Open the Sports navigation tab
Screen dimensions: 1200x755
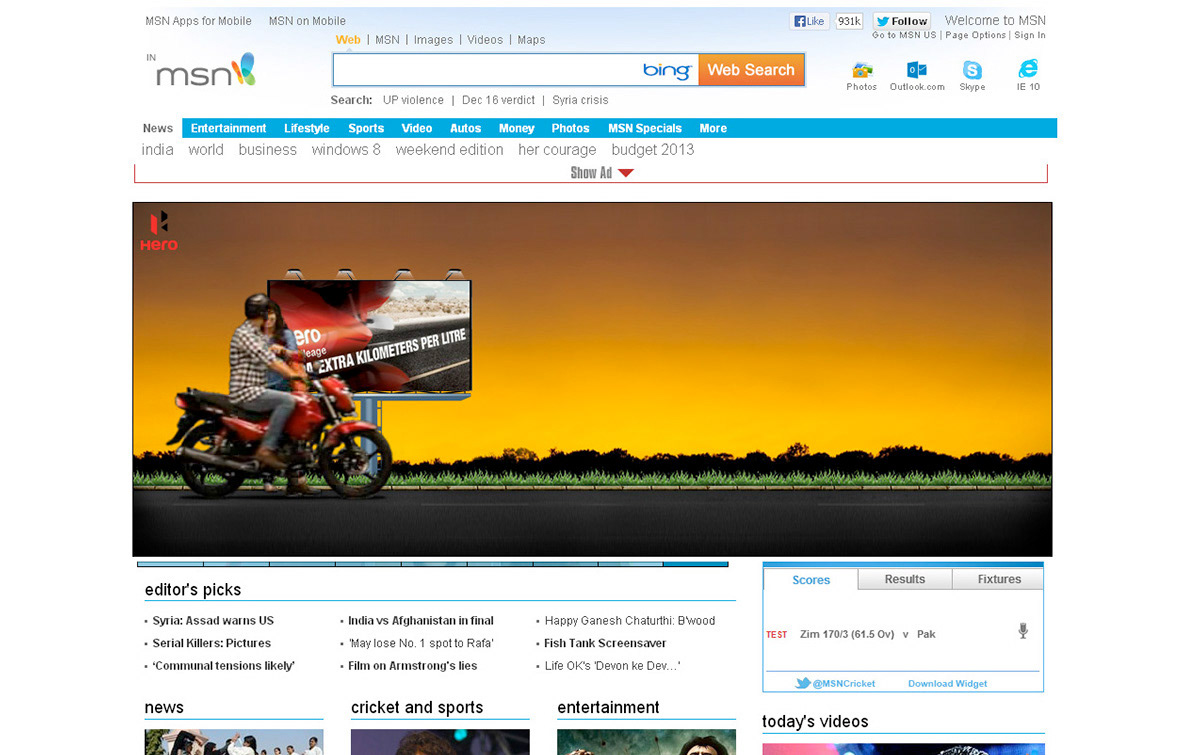coord(366,128)
